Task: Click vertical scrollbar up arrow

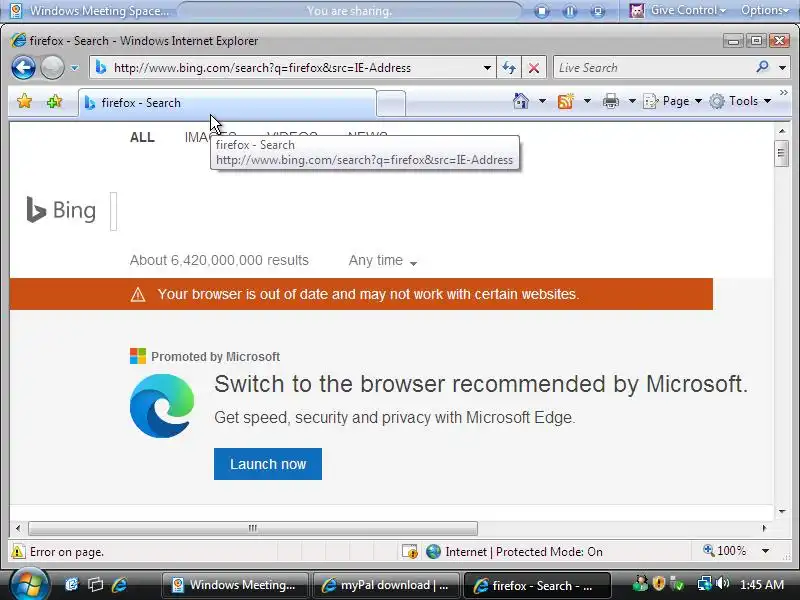Action: coord(782,131)
